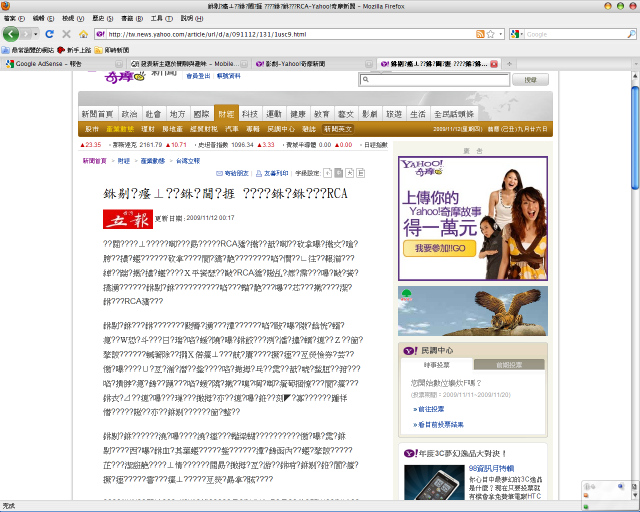This screenshot has height=512, width=640.
Task: Switch to the Mobile forum tab
Action: pyautogui.click(x=186, y=64)
